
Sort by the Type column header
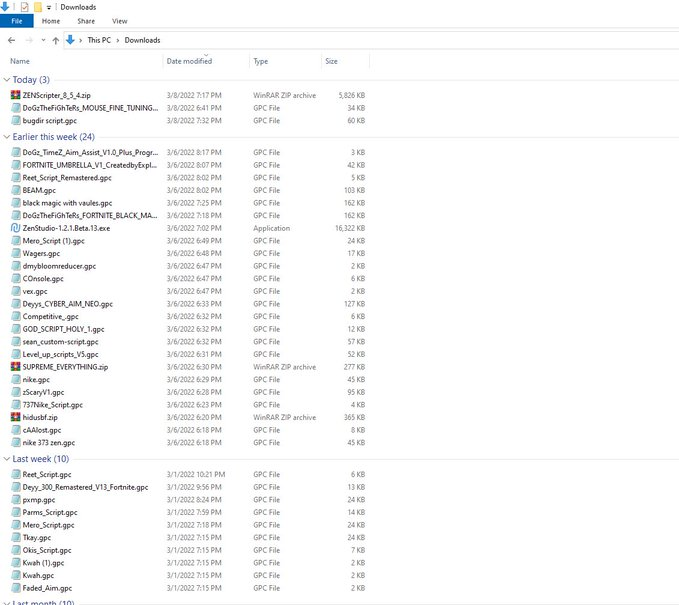click(x=261, y=61)
